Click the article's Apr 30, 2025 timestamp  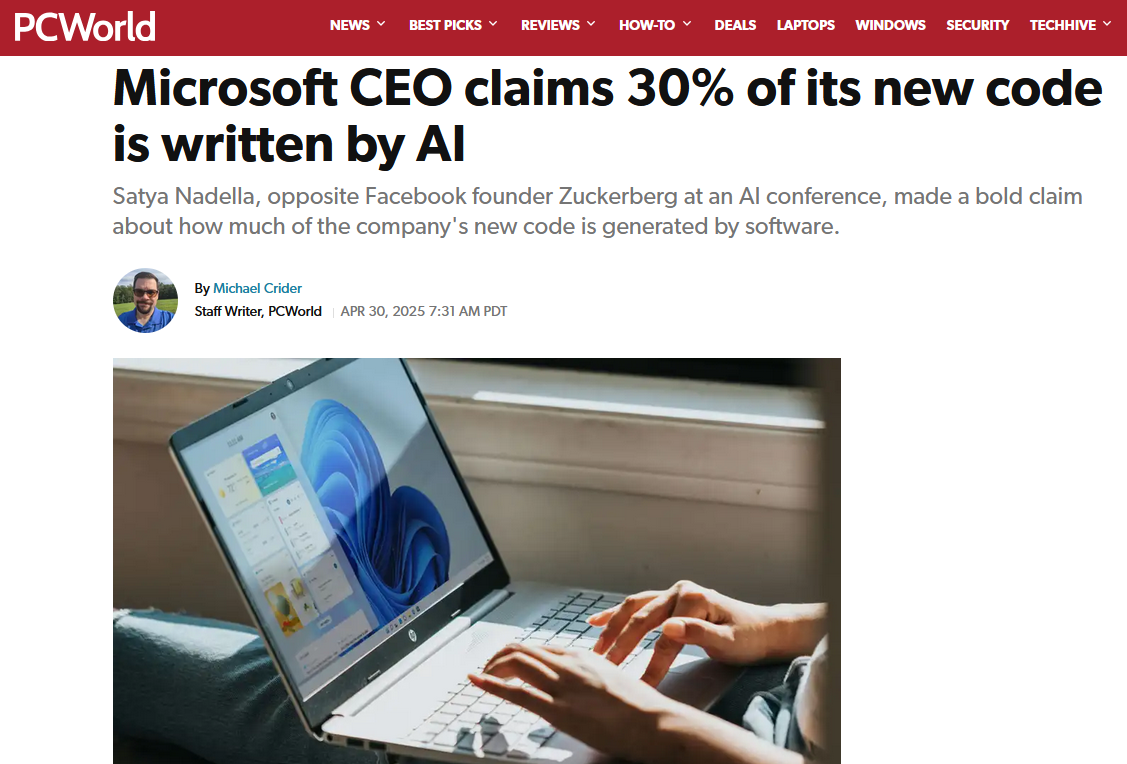pyautogui.click(x=424, y=312)
